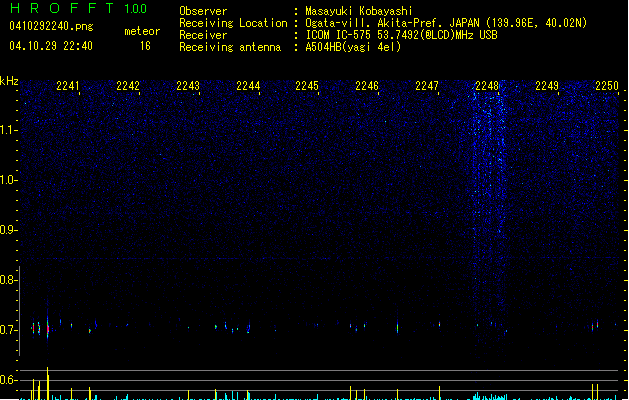Click the 0.8 kHz axis label
629x400 pixels.
pyautogui.click(x=8, y=280)
